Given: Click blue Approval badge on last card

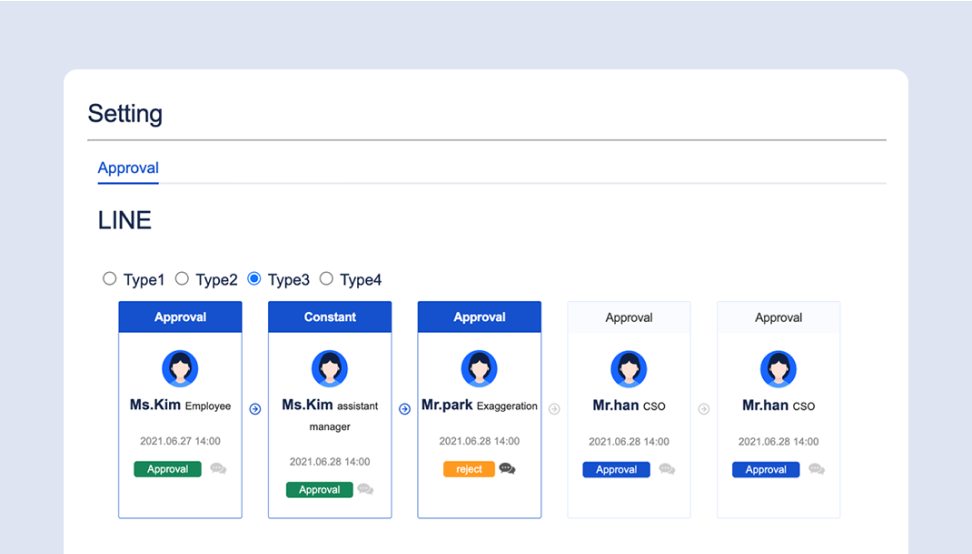Looking at the screenshot, I should [765, 469].
